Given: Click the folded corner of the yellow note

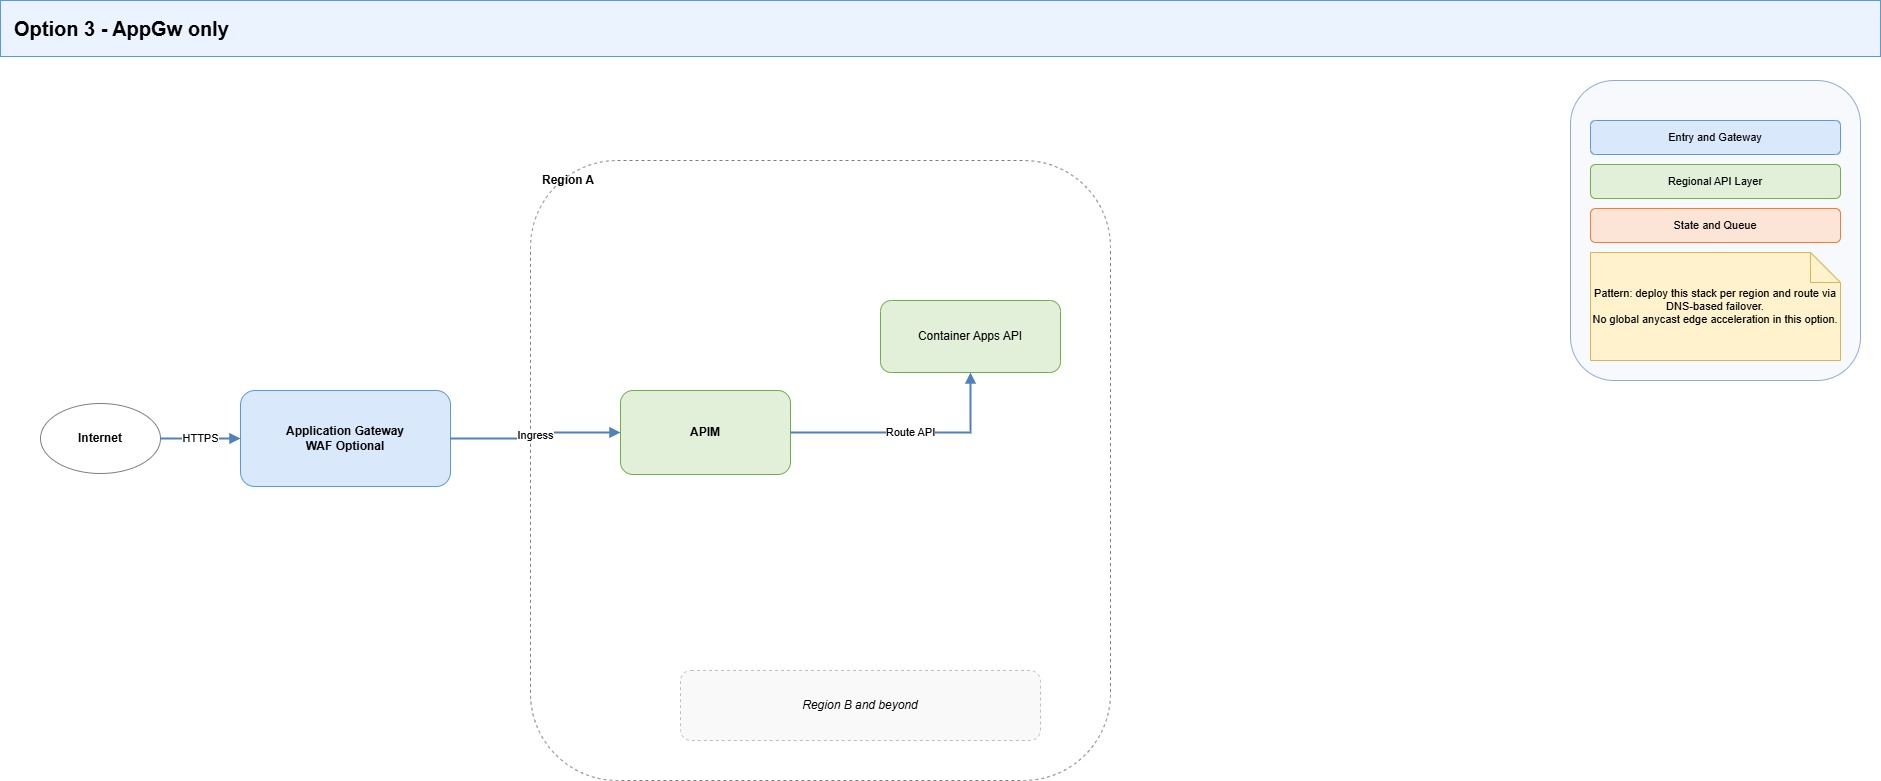Looking at the screenshot, I should click(x=1827, y=265).
